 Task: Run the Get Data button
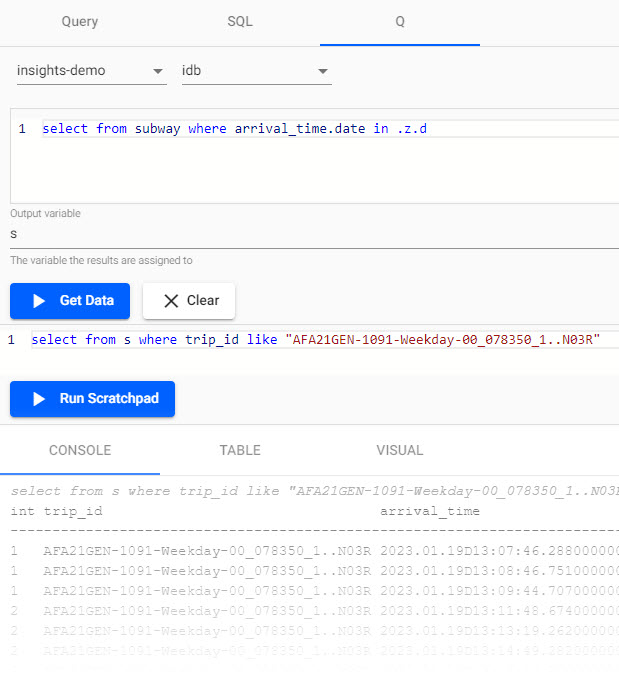click(x=70, y=301)
